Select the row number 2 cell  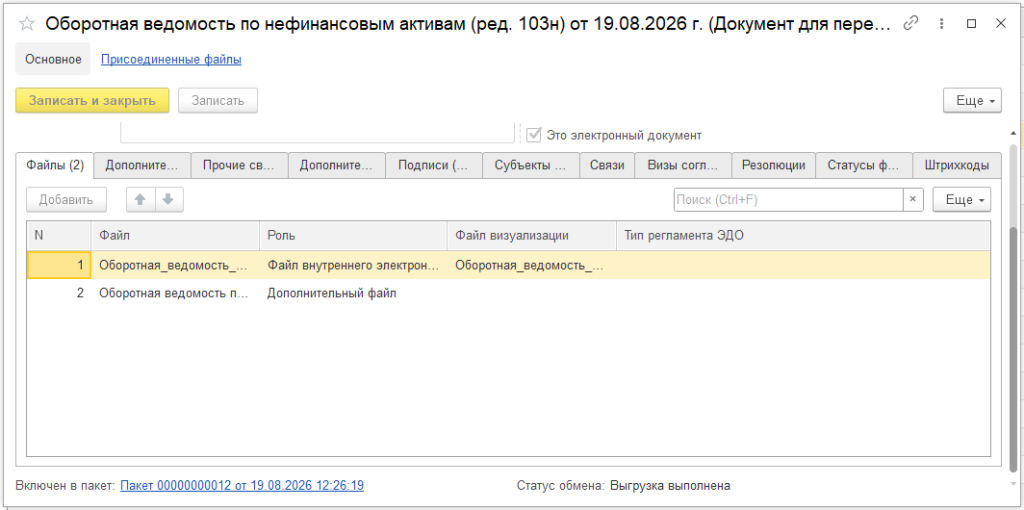(x=59, y=293)
